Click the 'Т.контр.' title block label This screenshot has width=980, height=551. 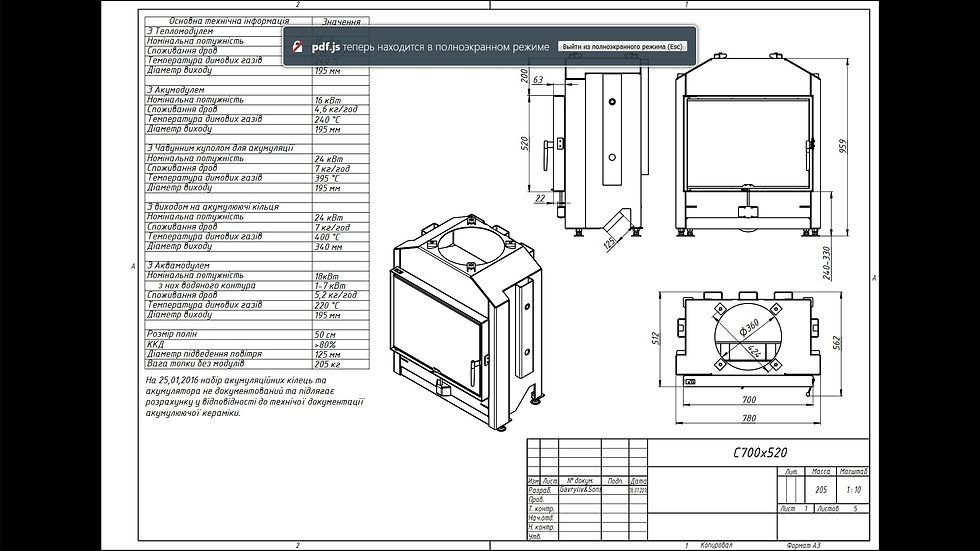541,509
